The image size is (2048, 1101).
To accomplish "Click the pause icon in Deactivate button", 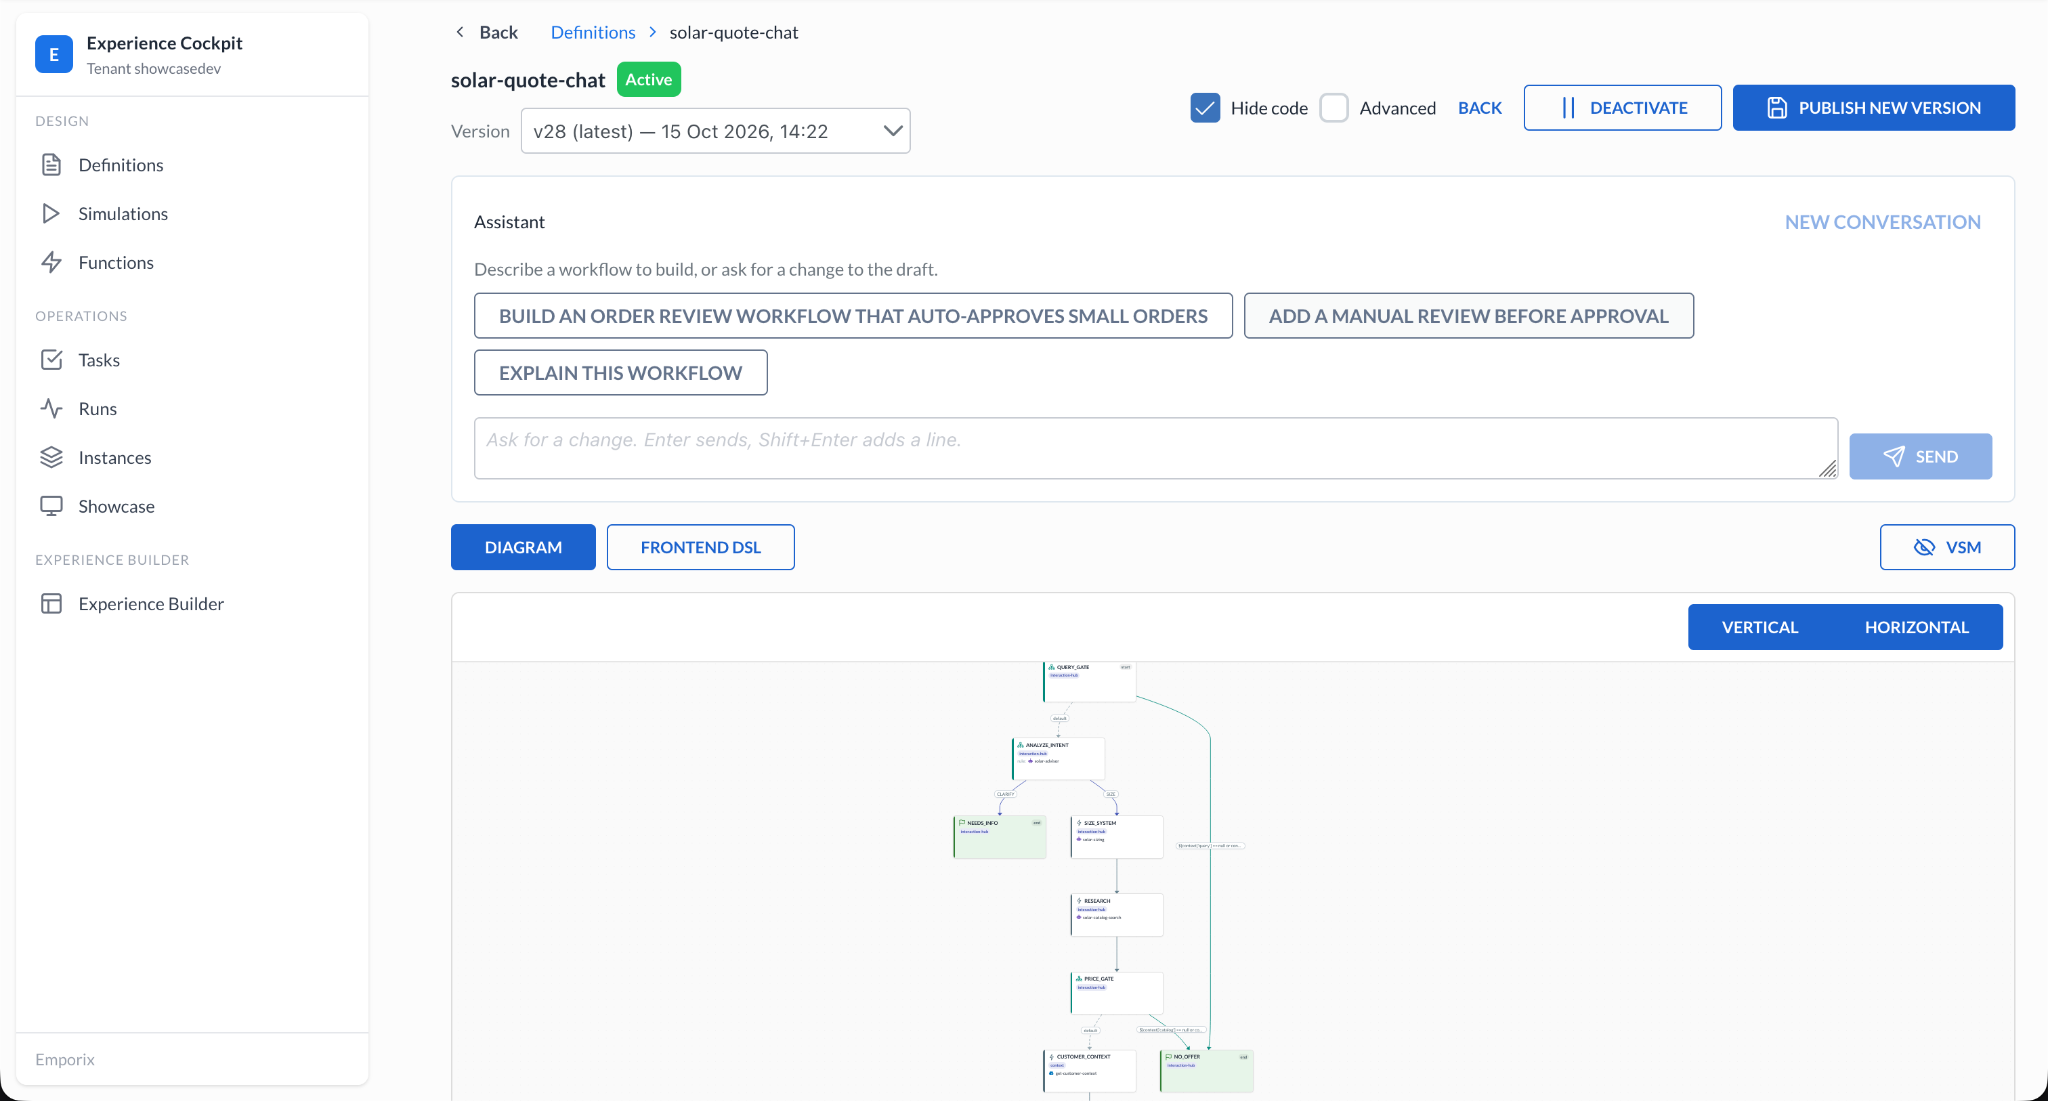I will point(1568,108).
